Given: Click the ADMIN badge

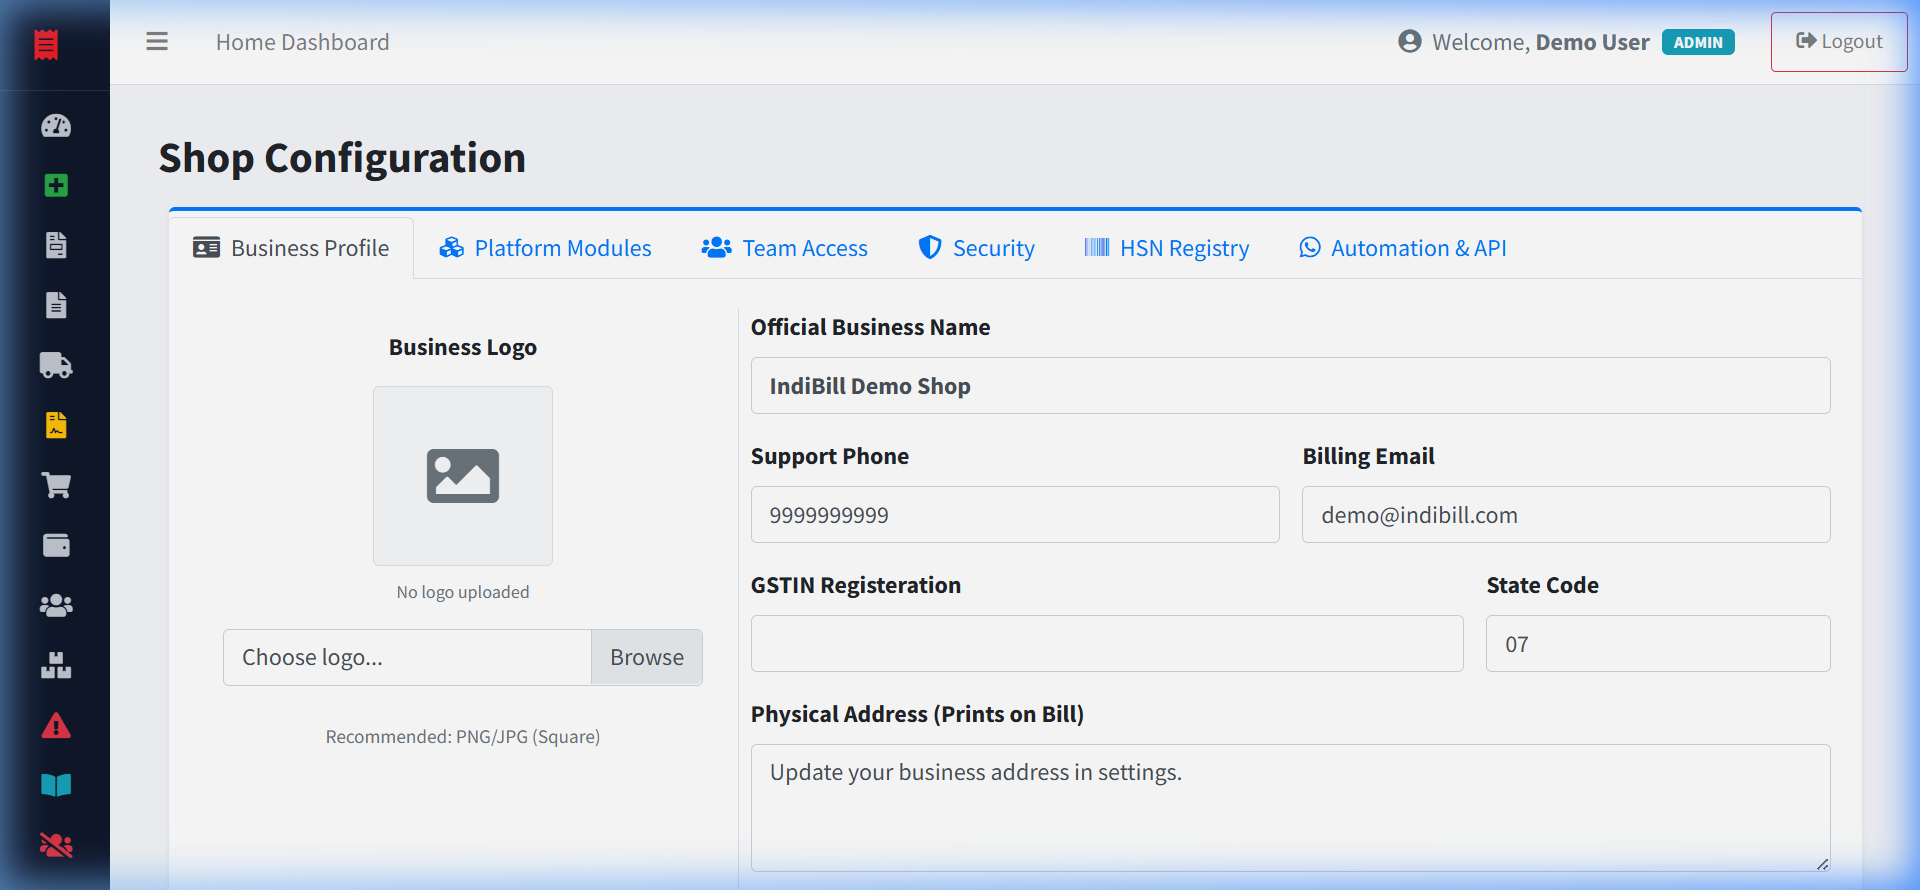Looking at the screenshot, I should [x=1698, y=42].
